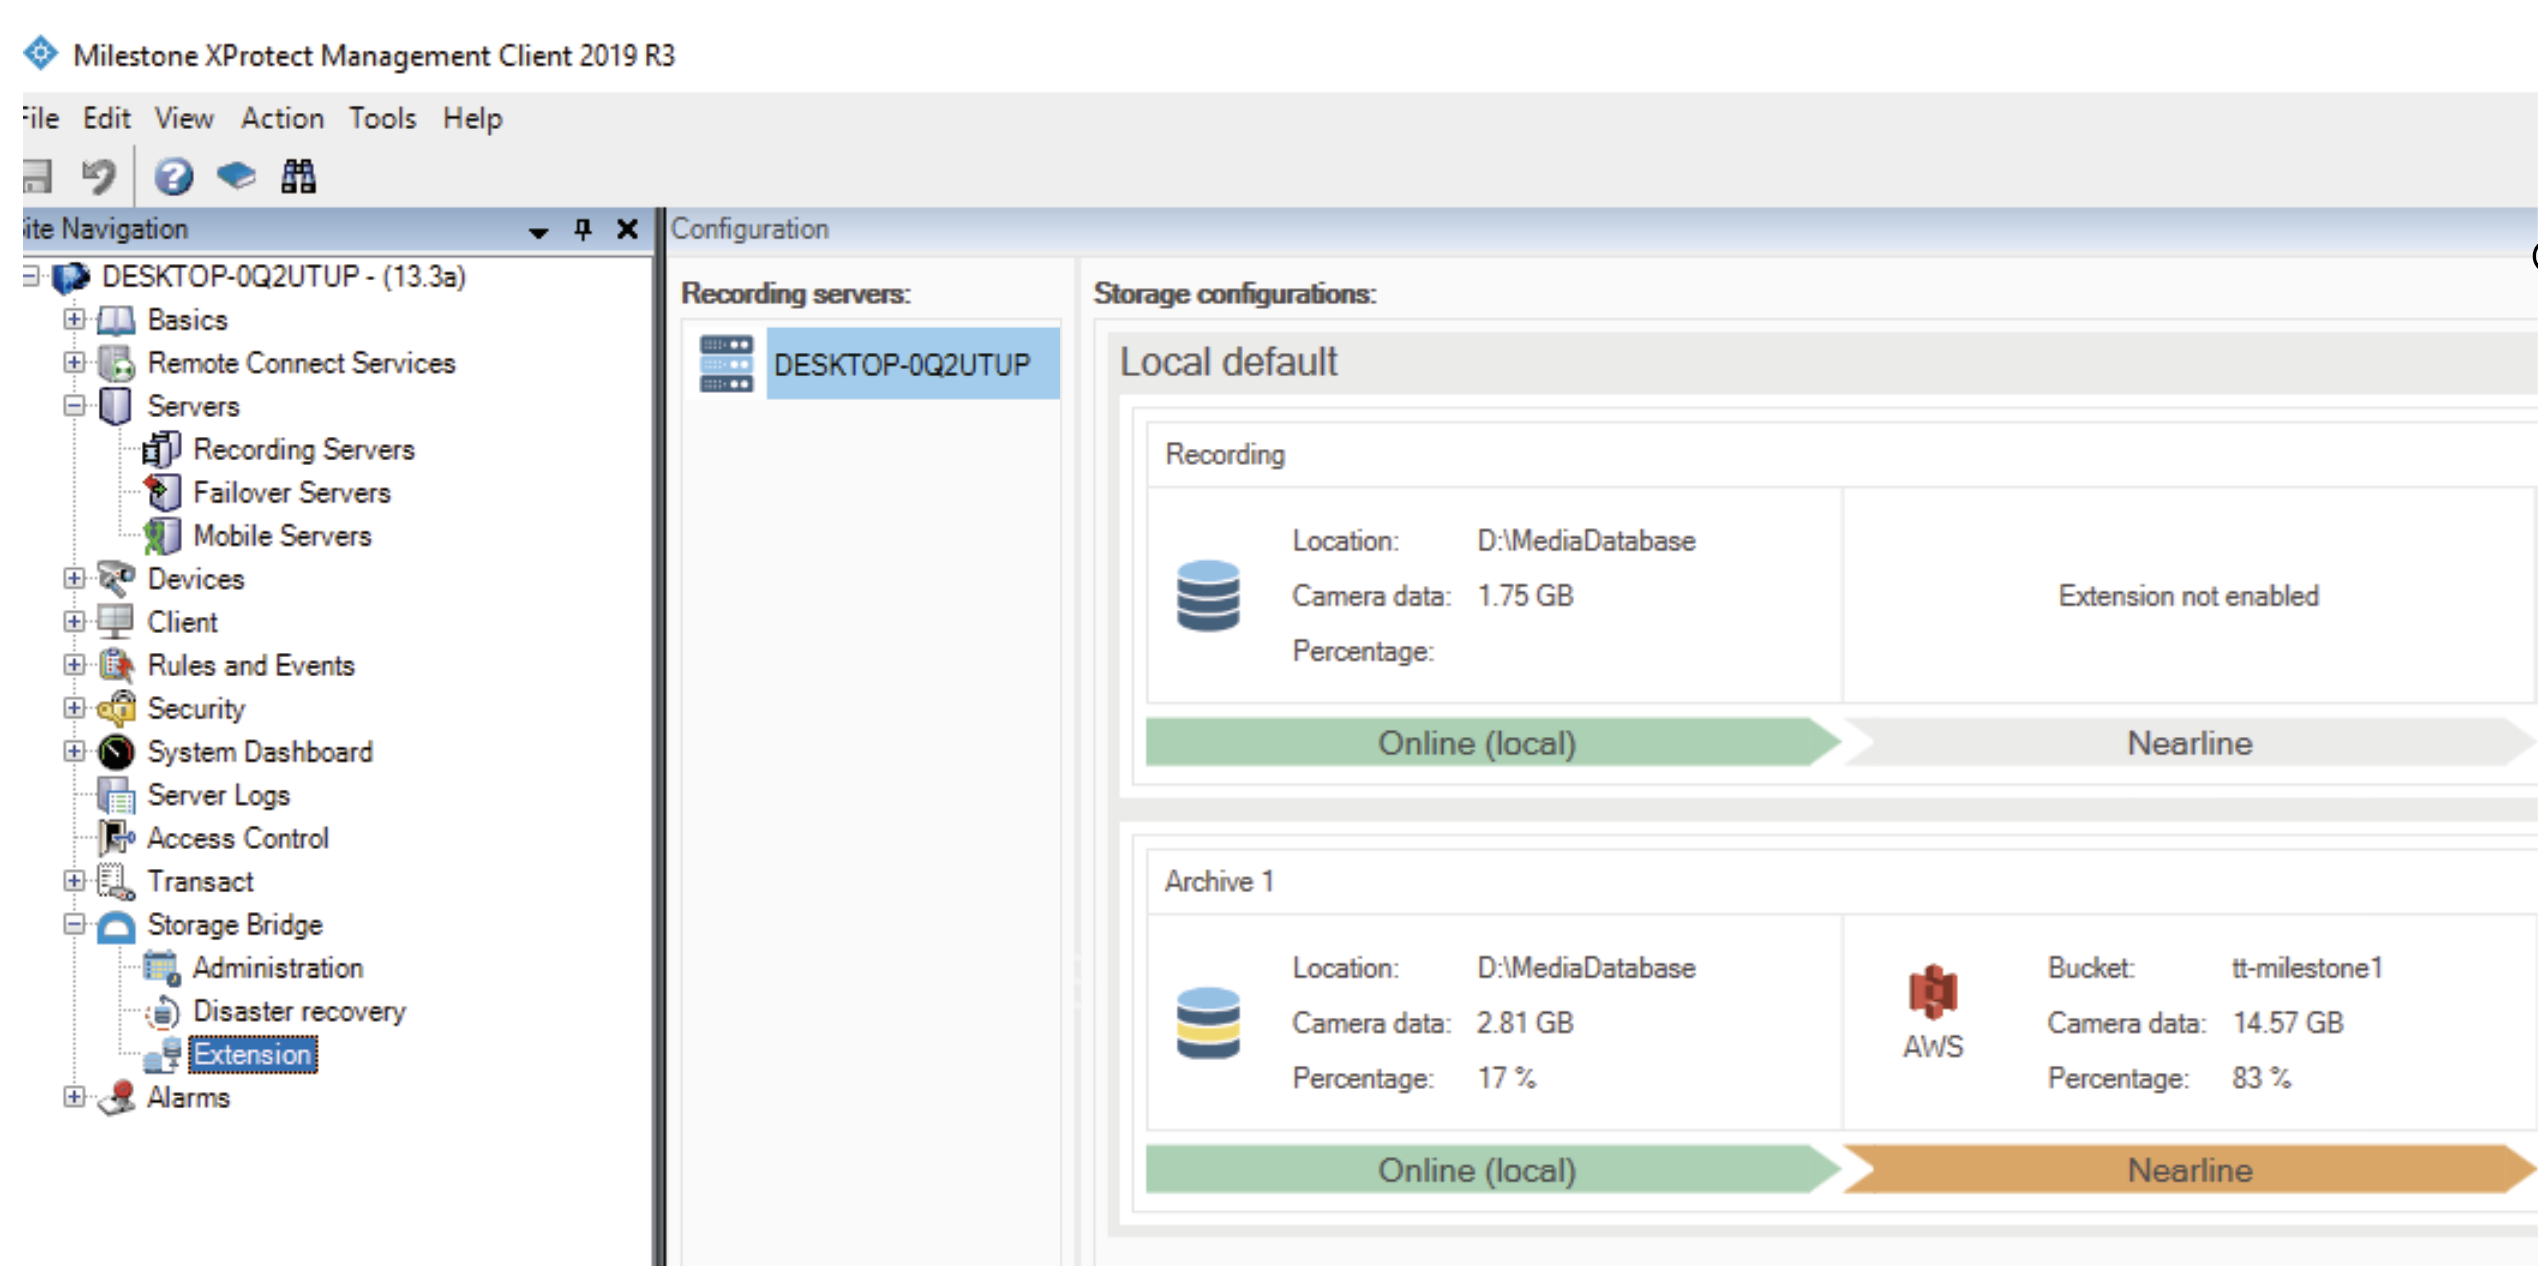
Task: Select Disaster recovery under Storage Bridge
Action: (x=300, y=1011)
